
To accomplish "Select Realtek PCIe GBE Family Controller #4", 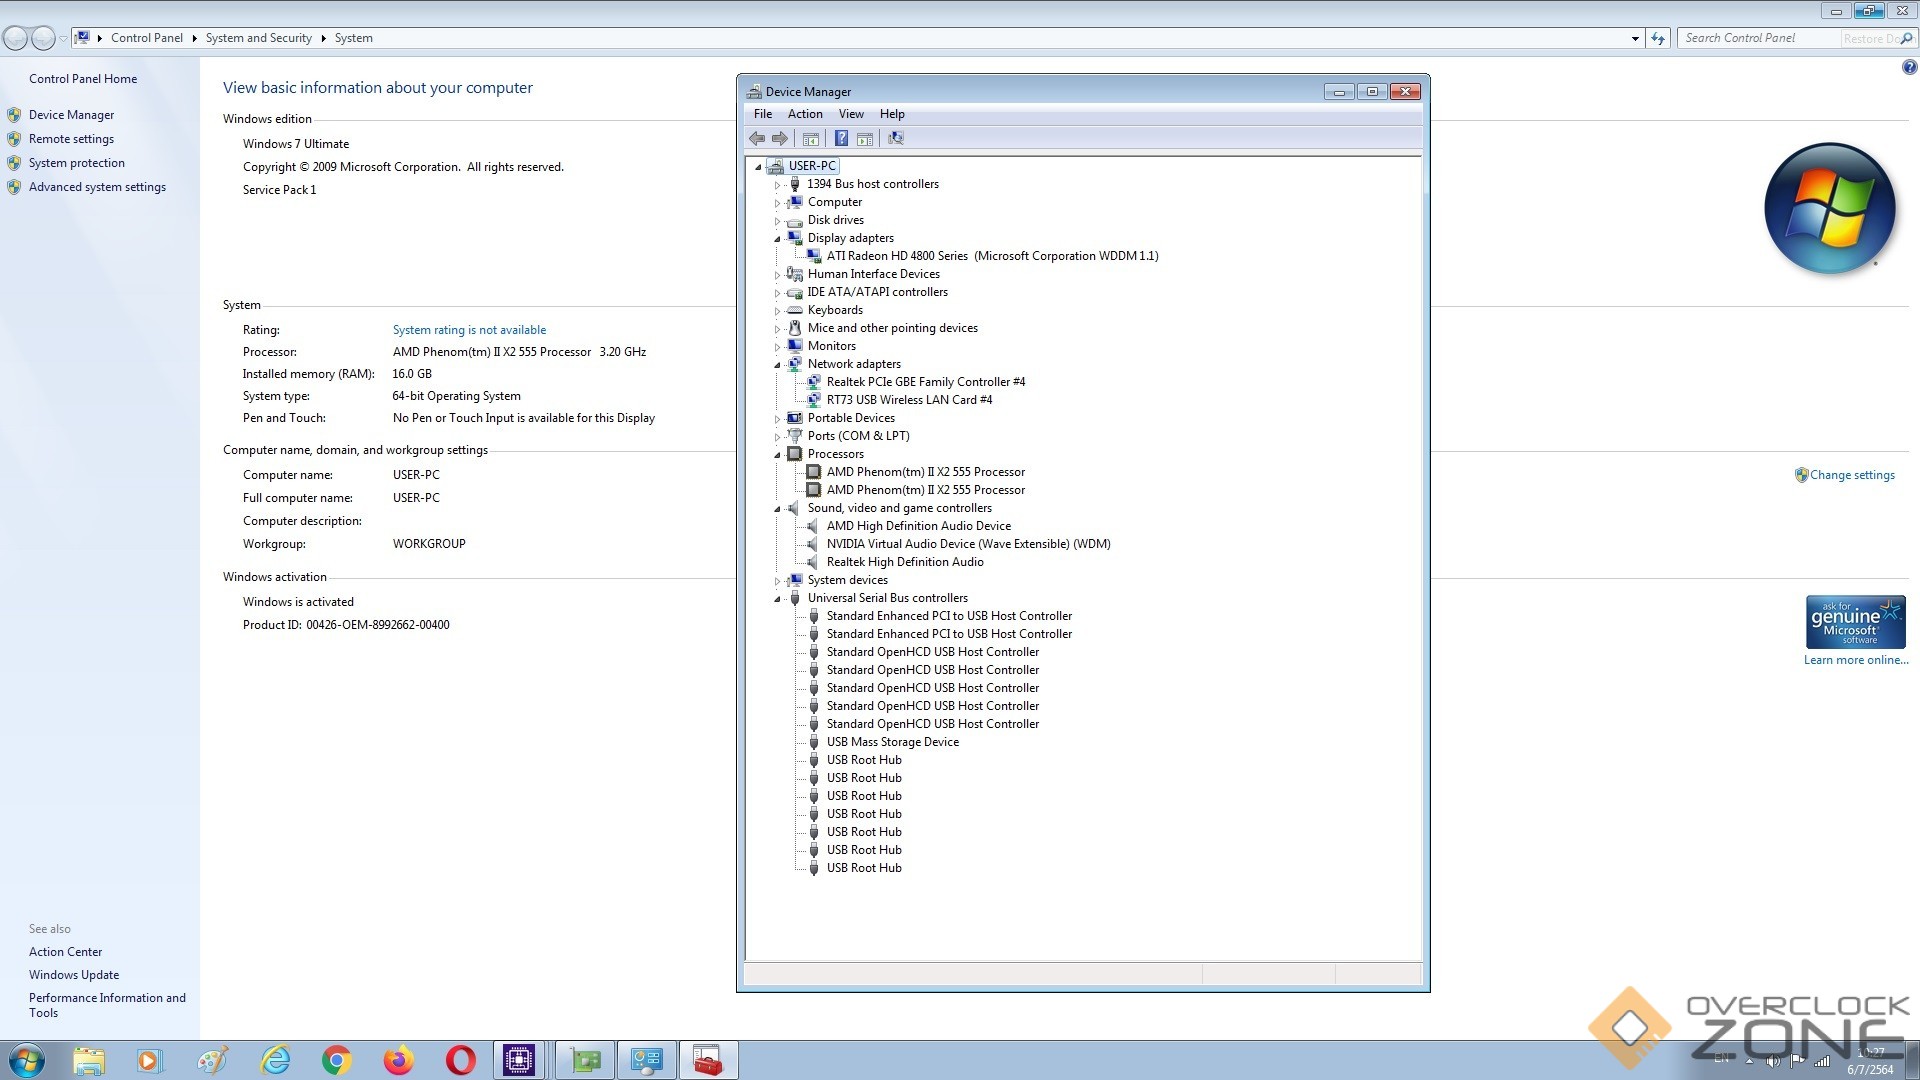I will (x=925, y=382).
